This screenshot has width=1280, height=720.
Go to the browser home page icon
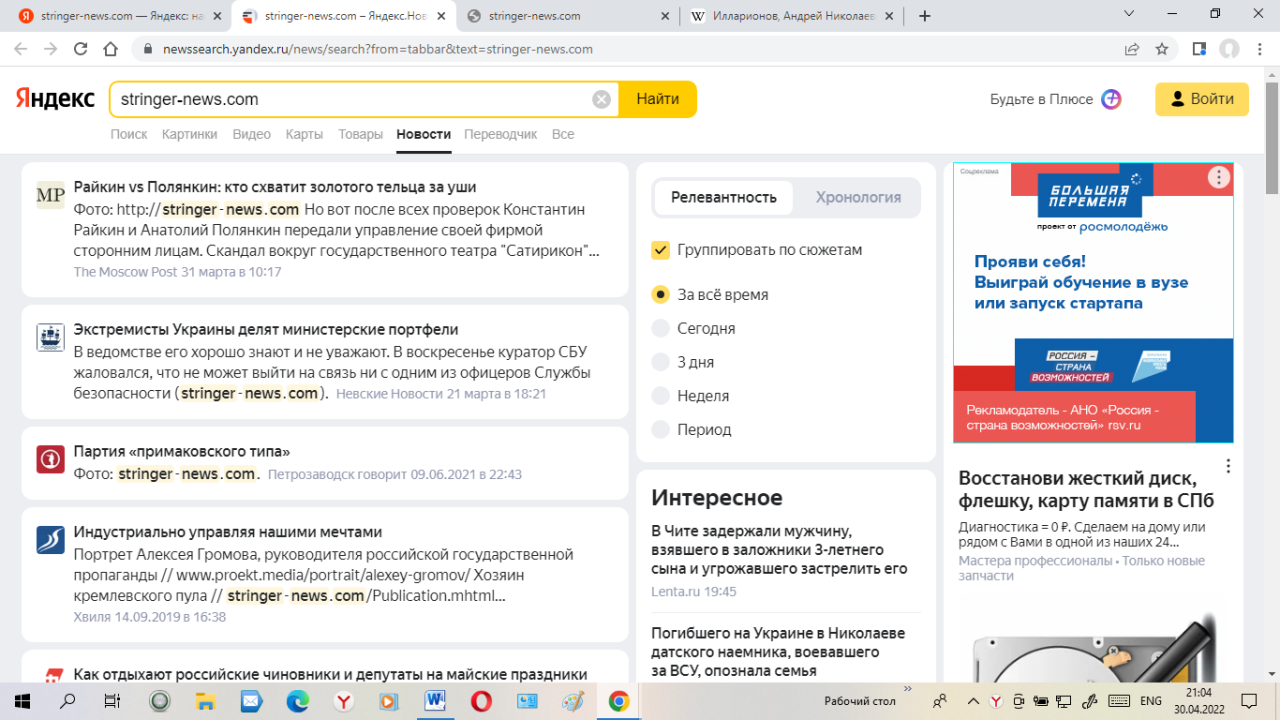click(x=111, y=48)
